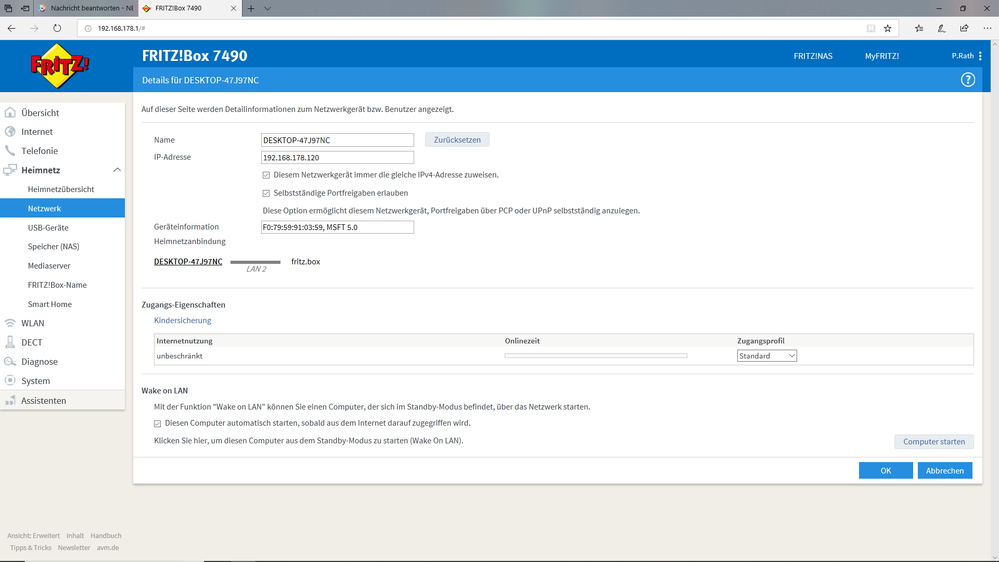Screen dimensions: 999x562
Task: Open a new browser tab with plus
Action: click(x=251, y=8)
